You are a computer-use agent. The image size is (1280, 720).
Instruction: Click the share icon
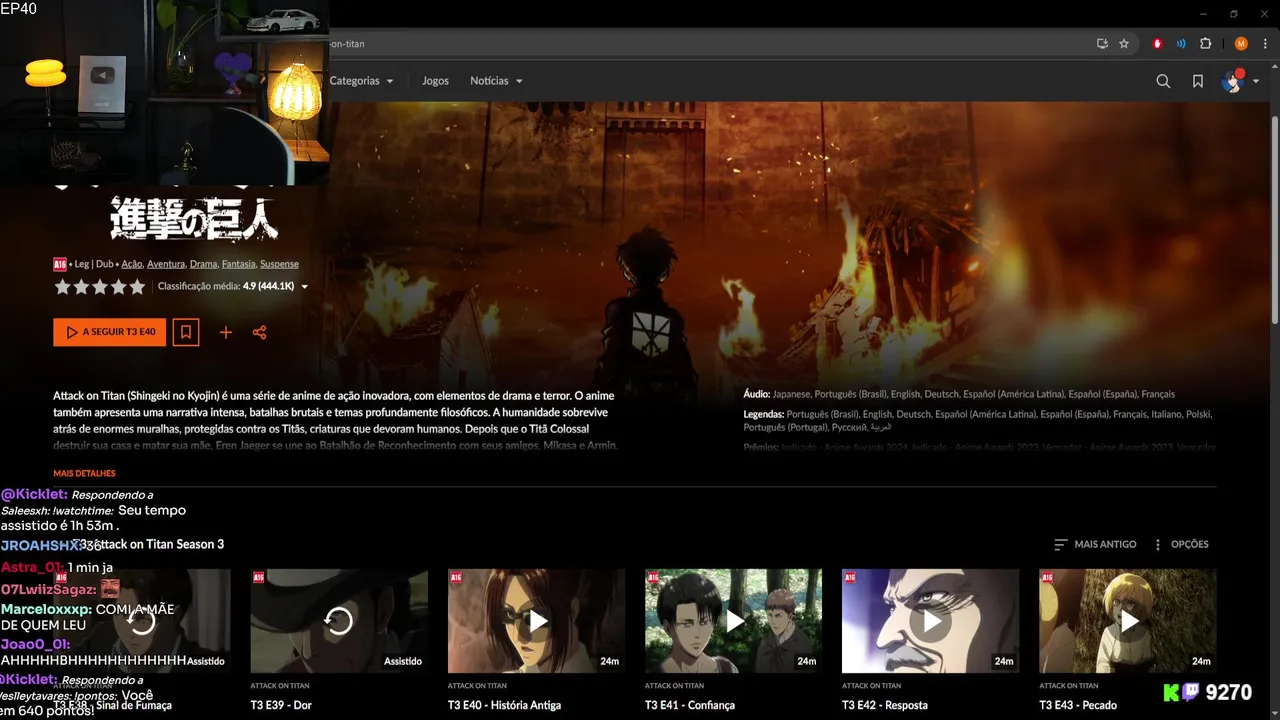(x=260, y=332)
